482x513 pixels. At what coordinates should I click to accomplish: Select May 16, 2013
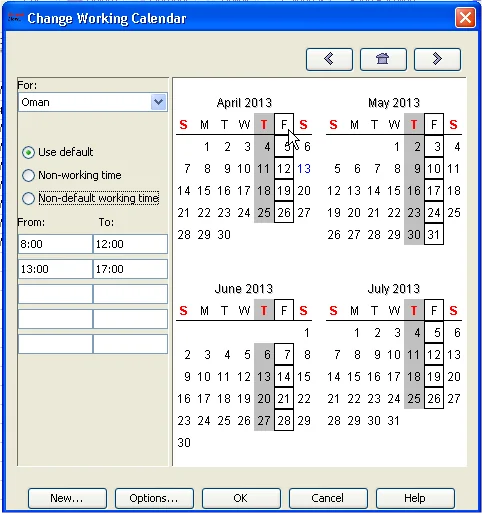pos(414,191)
